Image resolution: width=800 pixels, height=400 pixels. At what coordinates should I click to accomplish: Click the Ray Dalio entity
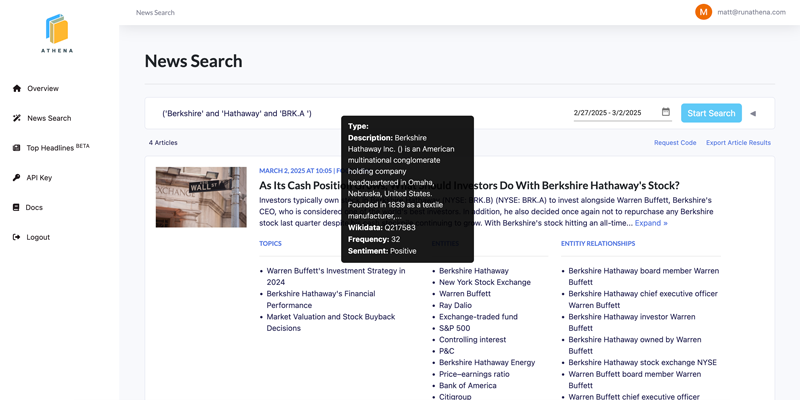456,305
